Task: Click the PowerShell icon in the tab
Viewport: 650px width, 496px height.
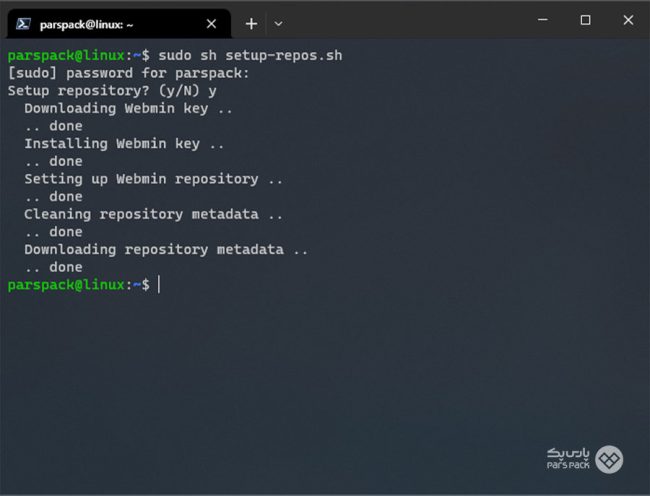Action: [x=23, y=24]
